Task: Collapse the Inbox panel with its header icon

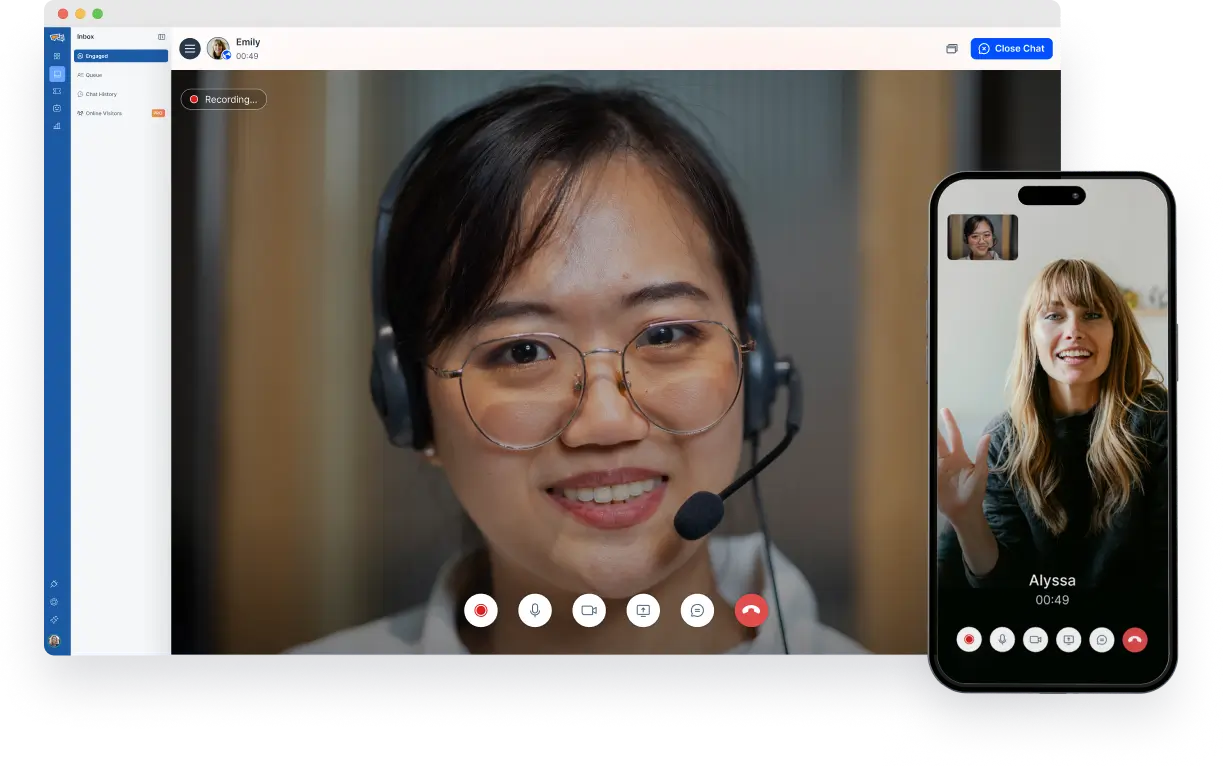Action: click(x=162, y=36)
